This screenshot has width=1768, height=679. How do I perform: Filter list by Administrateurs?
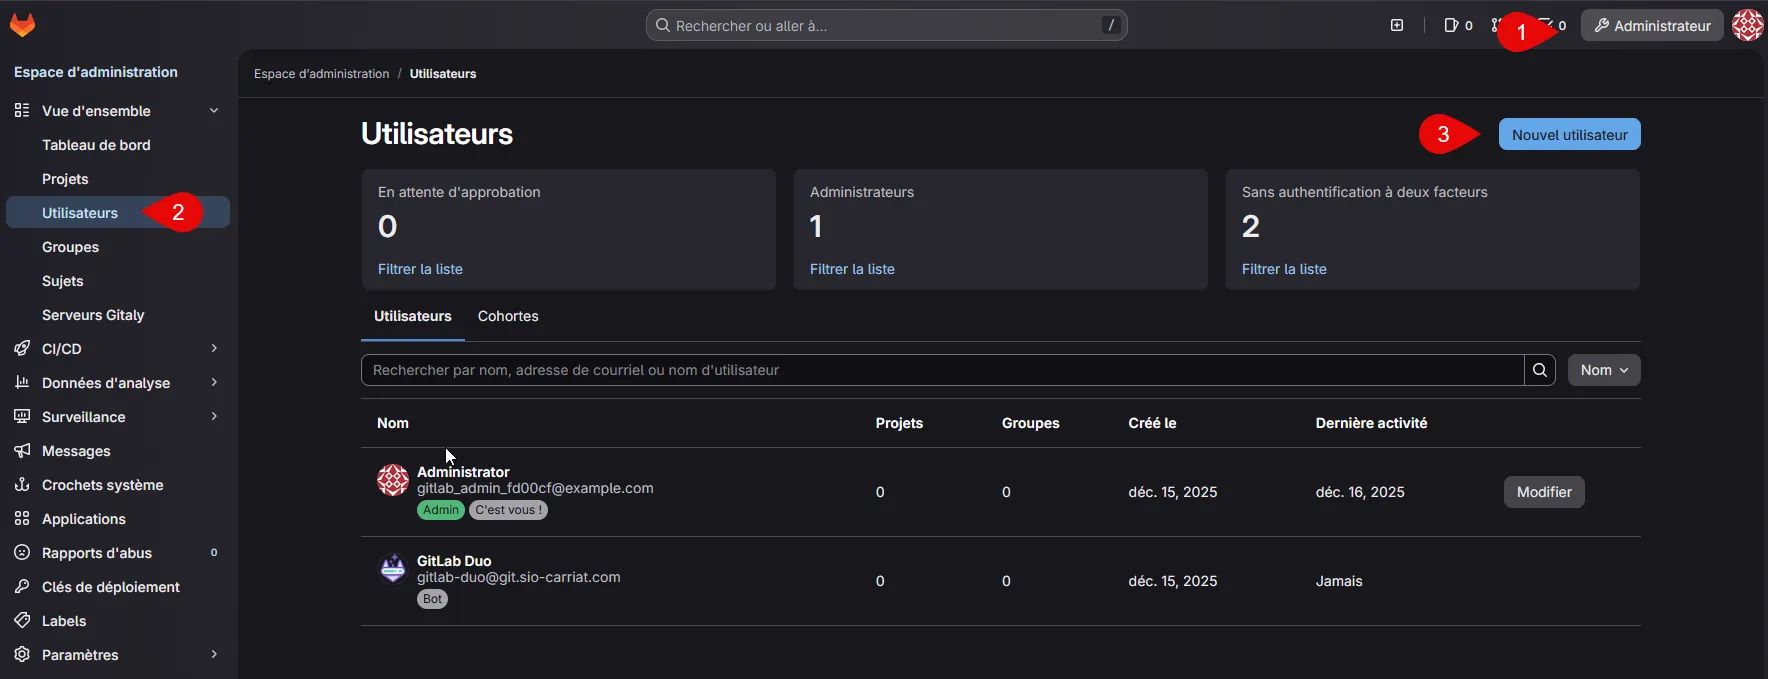click(852, 269)
